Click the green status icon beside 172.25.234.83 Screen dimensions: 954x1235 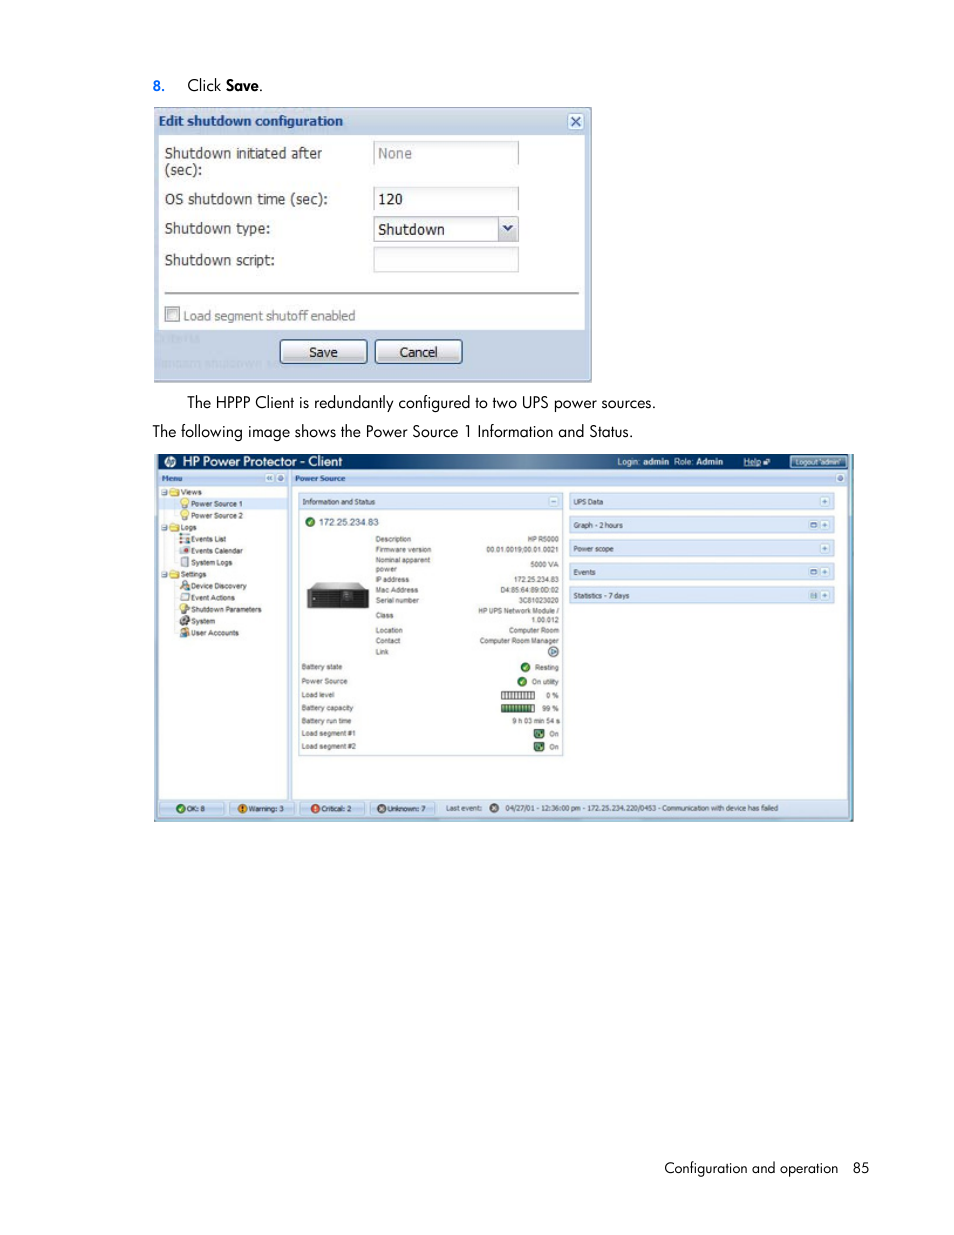[x=310, y=522]
